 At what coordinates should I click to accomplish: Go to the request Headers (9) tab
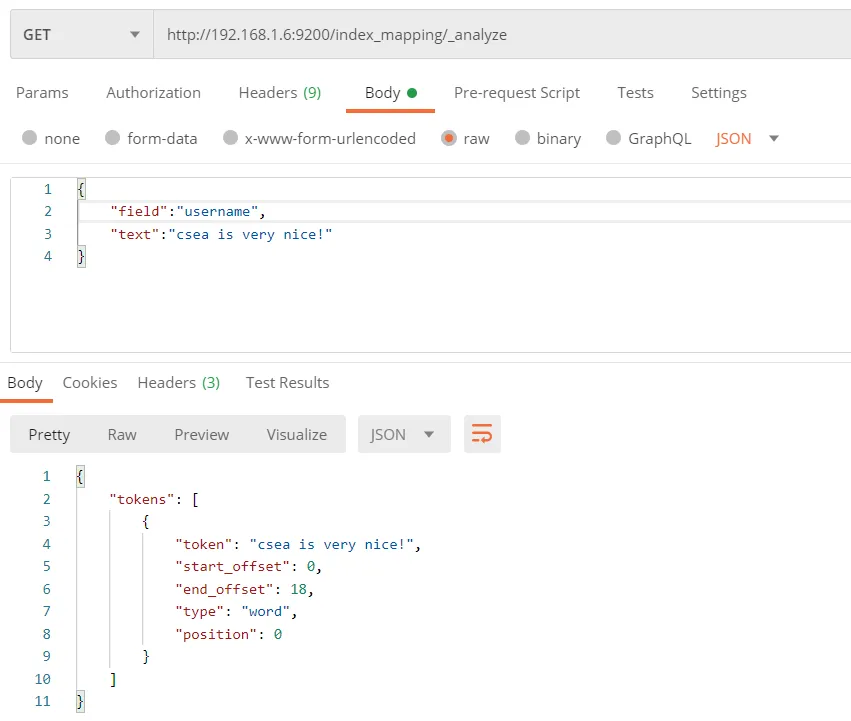point(279,92)
